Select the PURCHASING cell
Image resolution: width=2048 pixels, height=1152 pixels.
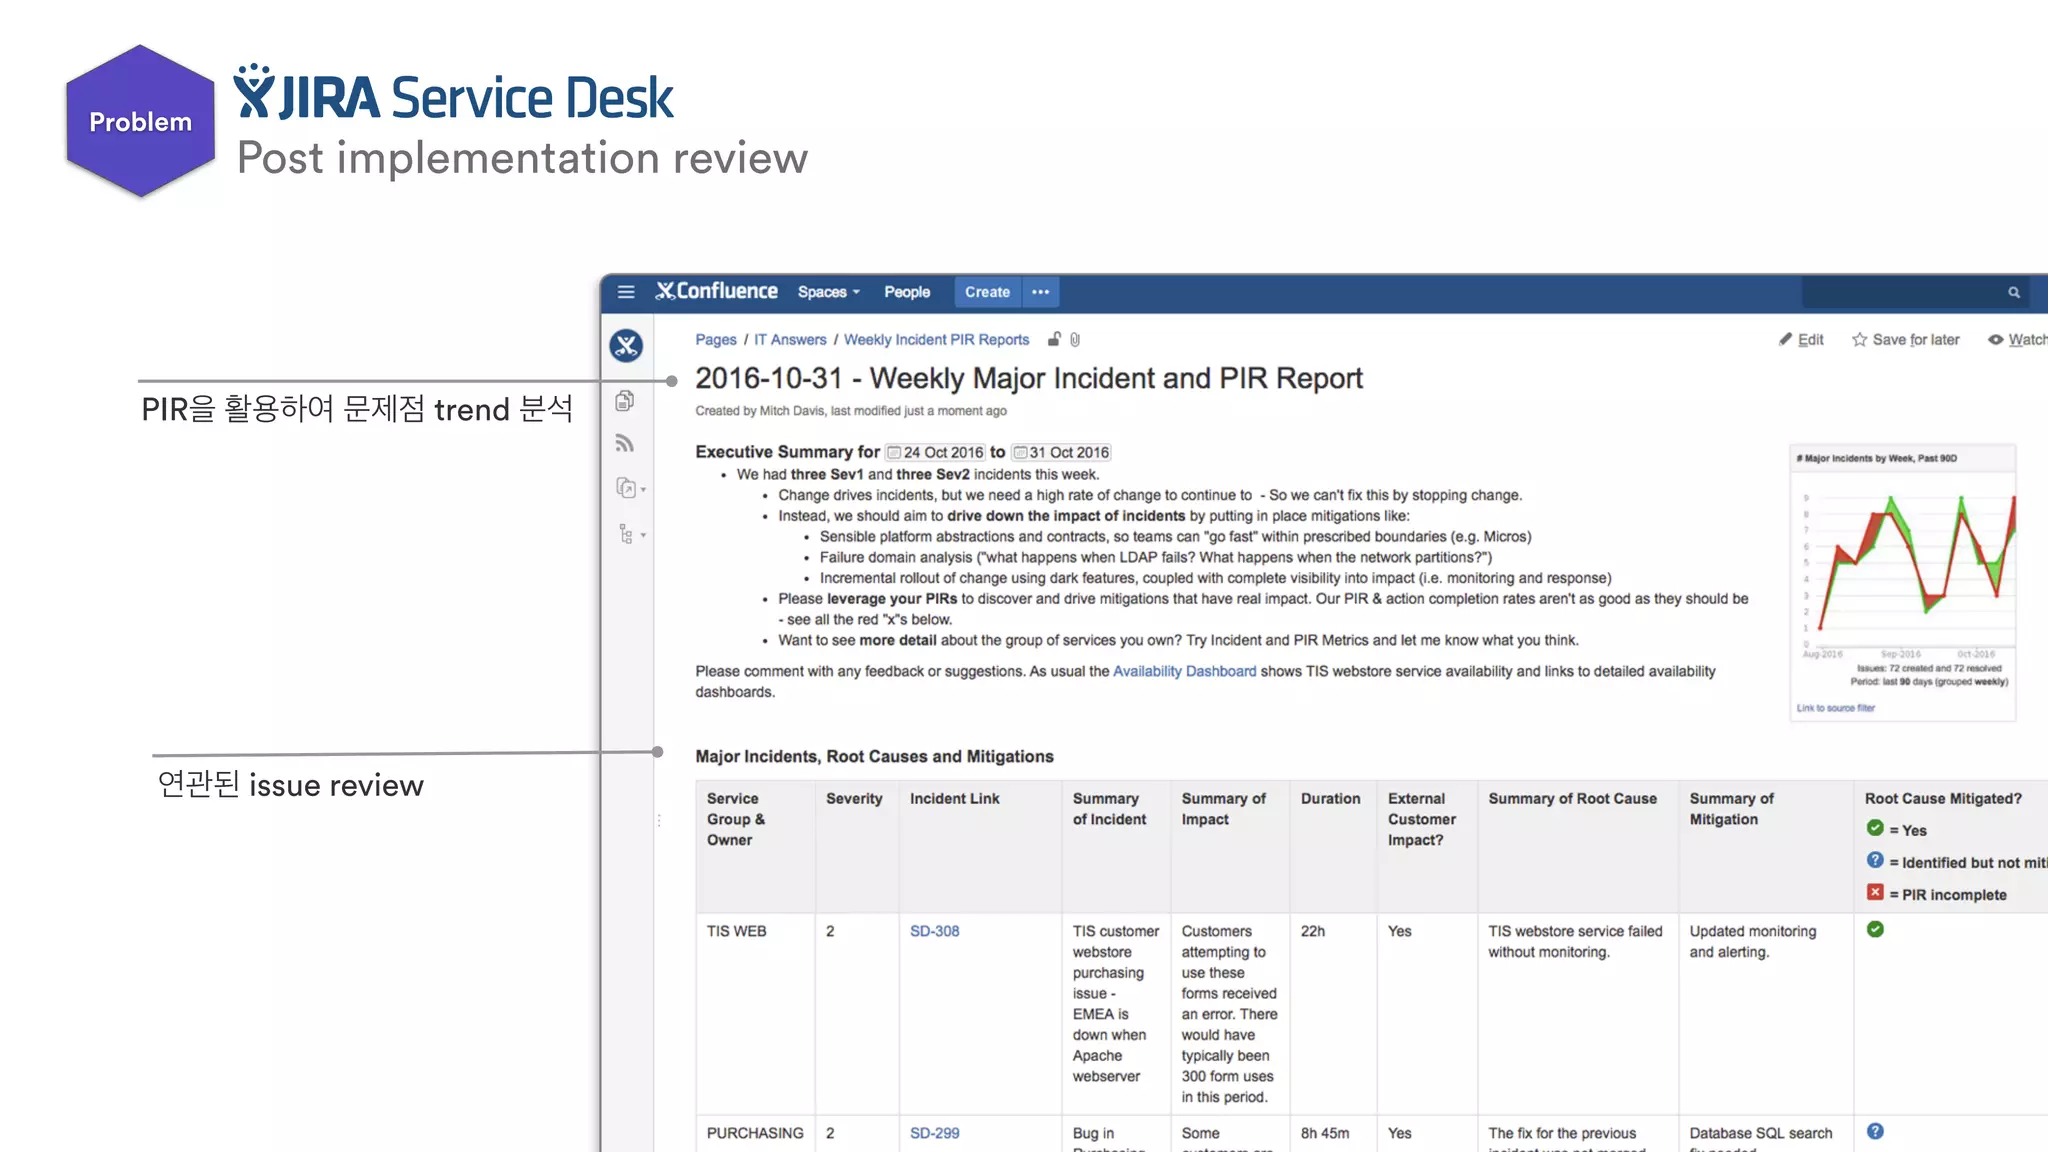point(756,1134)
